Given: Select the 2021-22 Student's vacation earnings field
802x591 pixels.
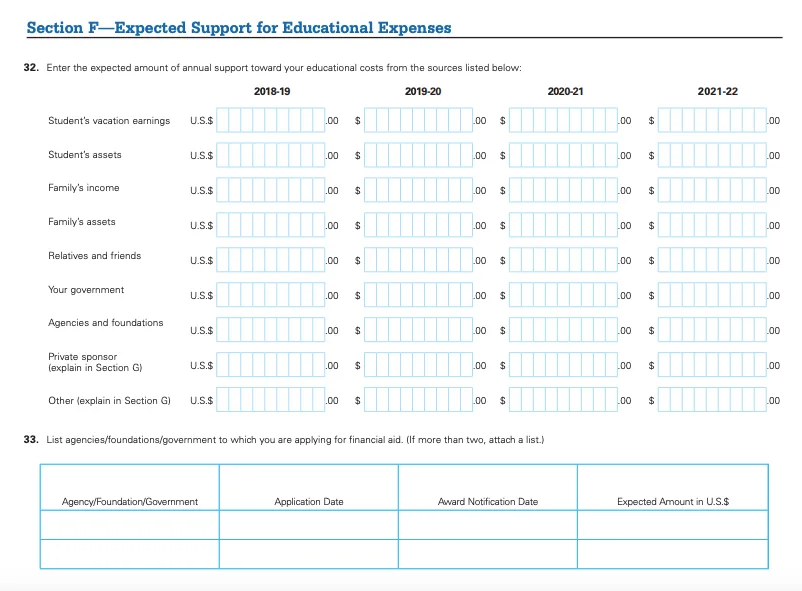Looking at the screenshot, I should (711, 121).
